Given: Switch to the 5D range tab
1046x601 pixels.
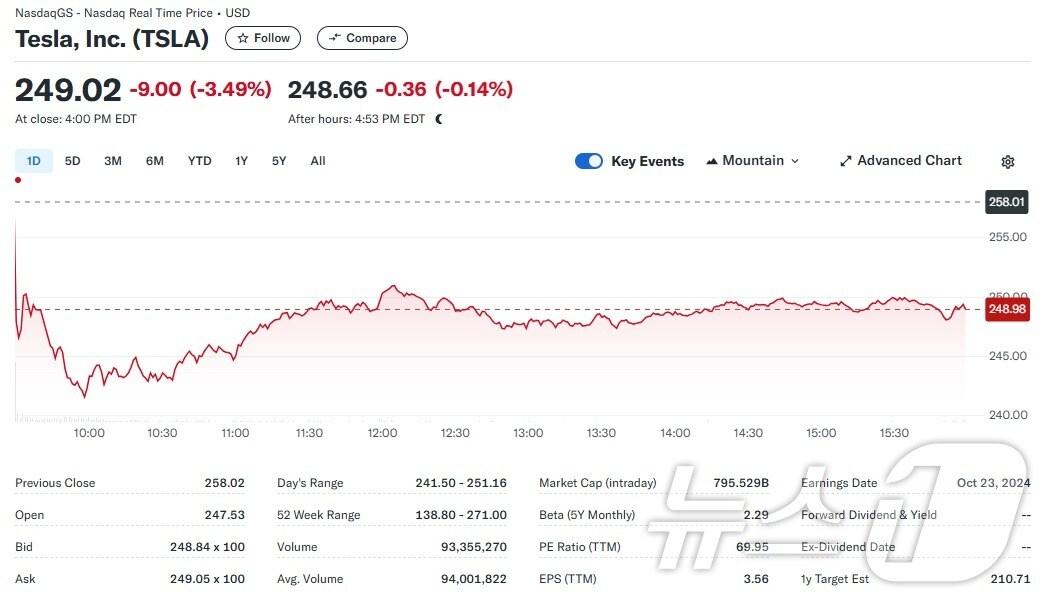Looking at the screenshot, I should pos(73,161).
